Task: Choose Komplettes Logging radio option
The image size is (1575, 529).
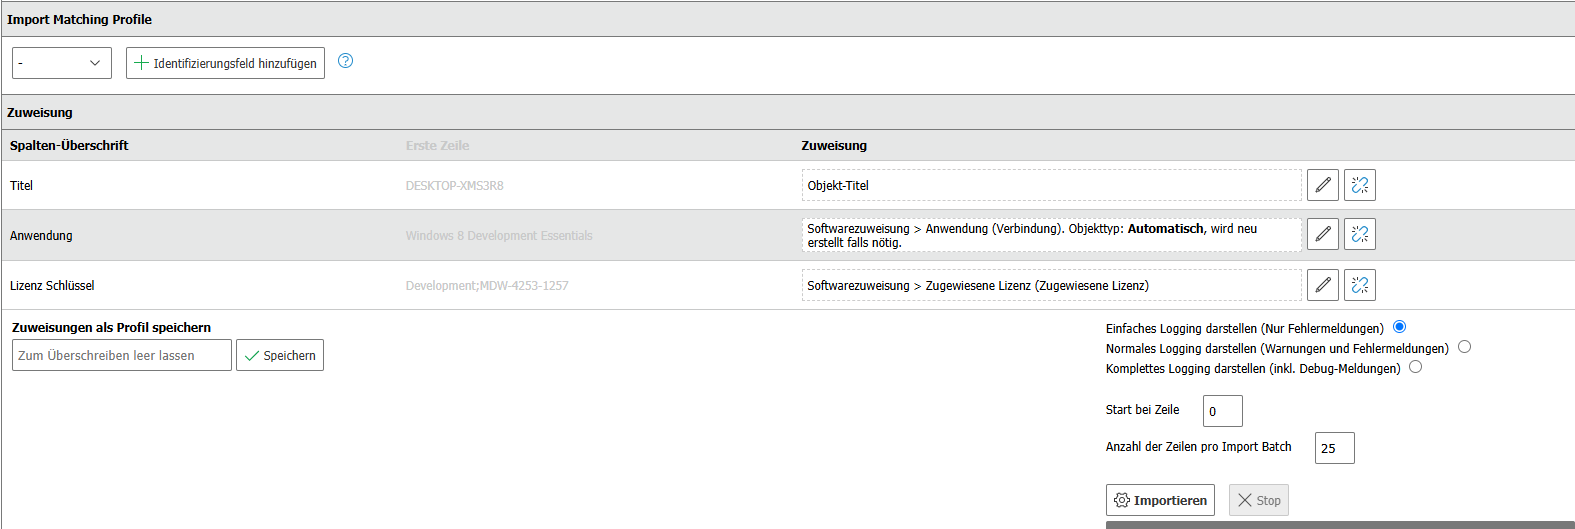Action: [x=1415, y=367]
